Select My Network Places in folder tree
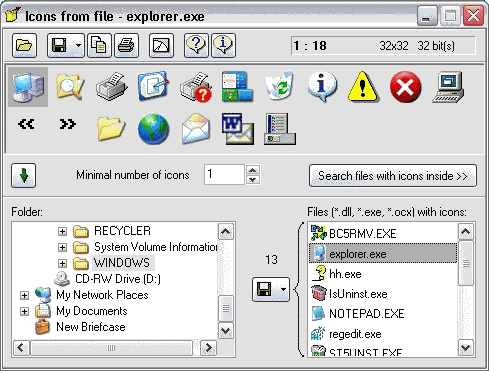This screenshot has width=489, height=371. click(x=102, y=295)
